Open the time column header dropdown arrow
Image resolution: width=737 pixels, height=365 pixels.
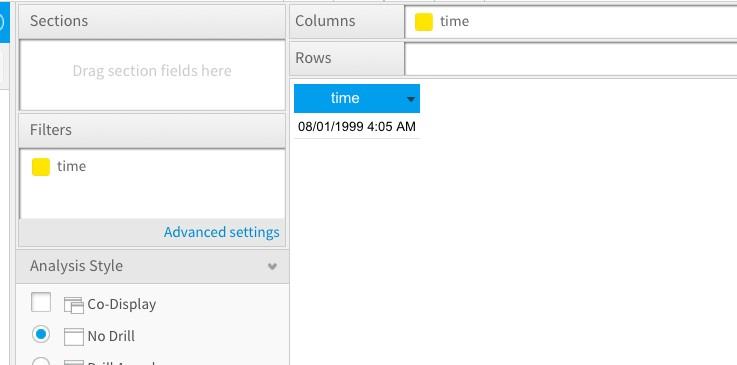point(411,99)
